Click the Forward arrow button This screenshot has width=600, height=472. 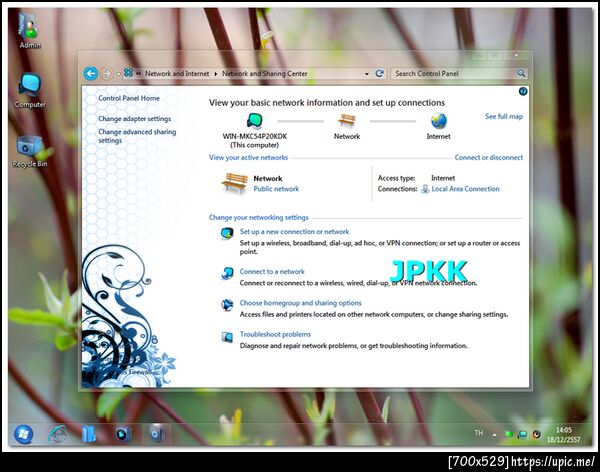click(106, 73)
